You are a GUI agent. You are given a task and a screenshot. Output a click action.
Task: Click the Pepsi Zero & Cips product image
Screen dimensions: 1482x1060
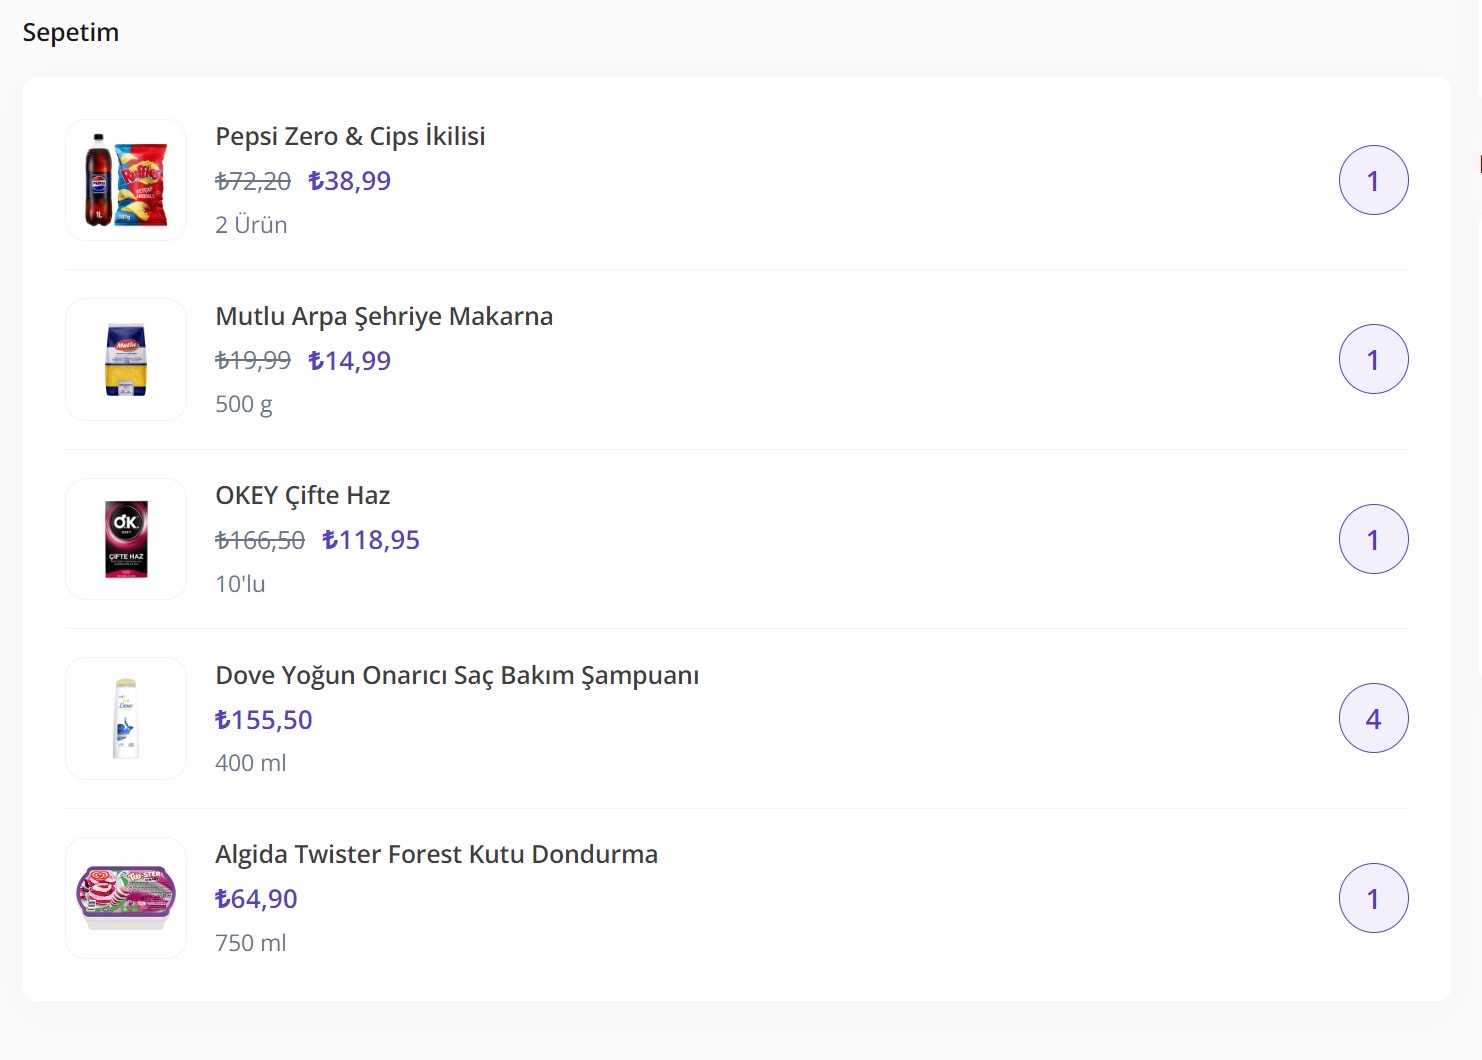(126, 180)
